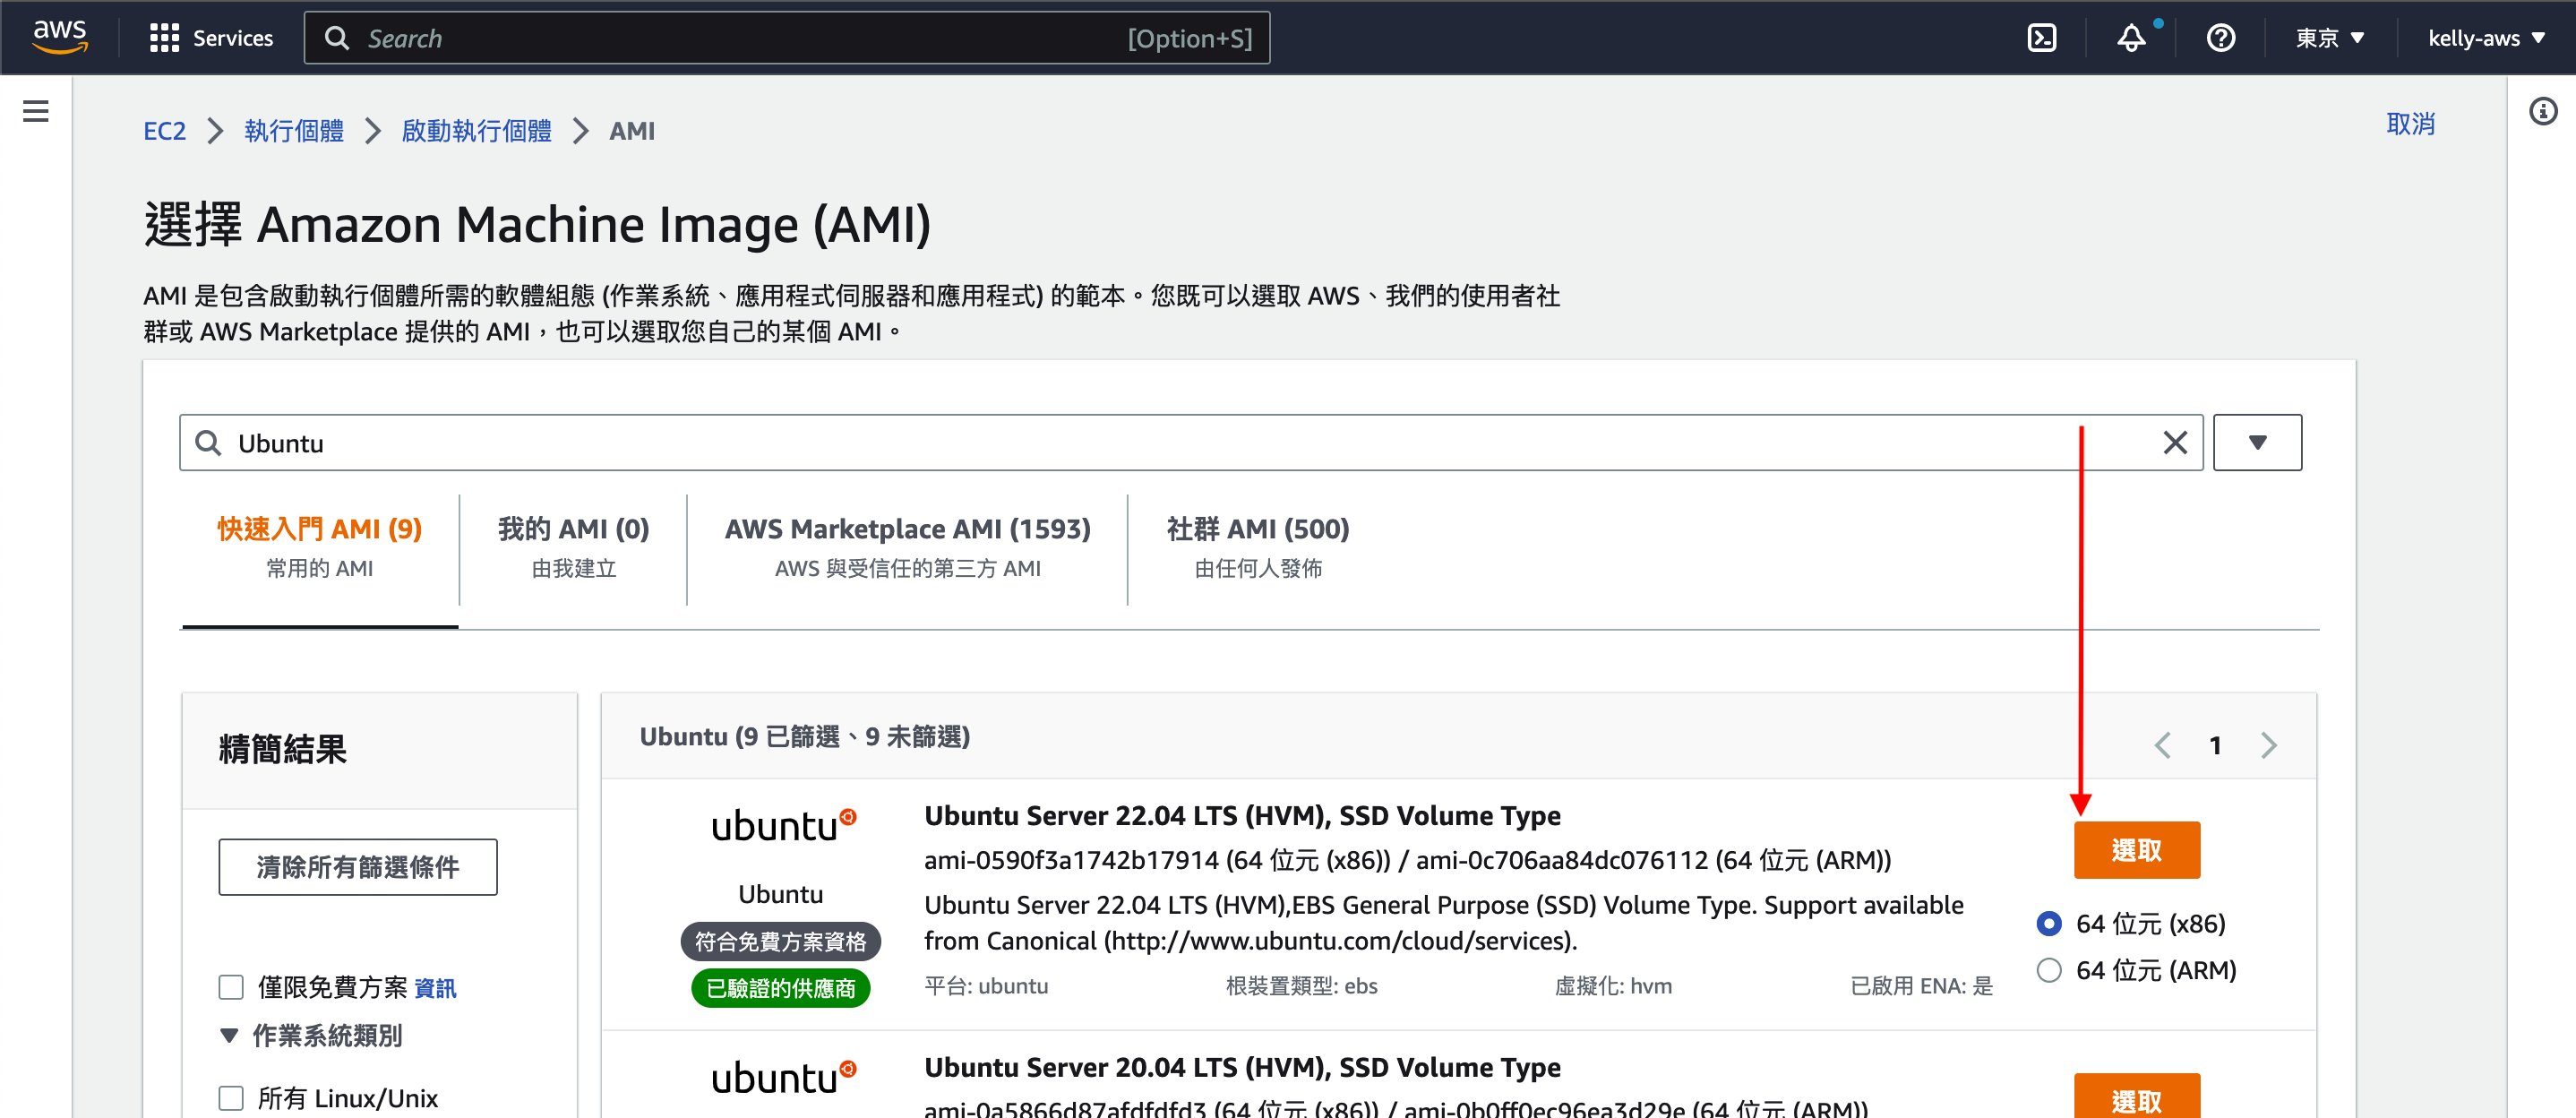The image size is (2576, 1118).
Task: Launch CloudShell terminal icon
Action: pyautogui.click(x=2041, y=38)
